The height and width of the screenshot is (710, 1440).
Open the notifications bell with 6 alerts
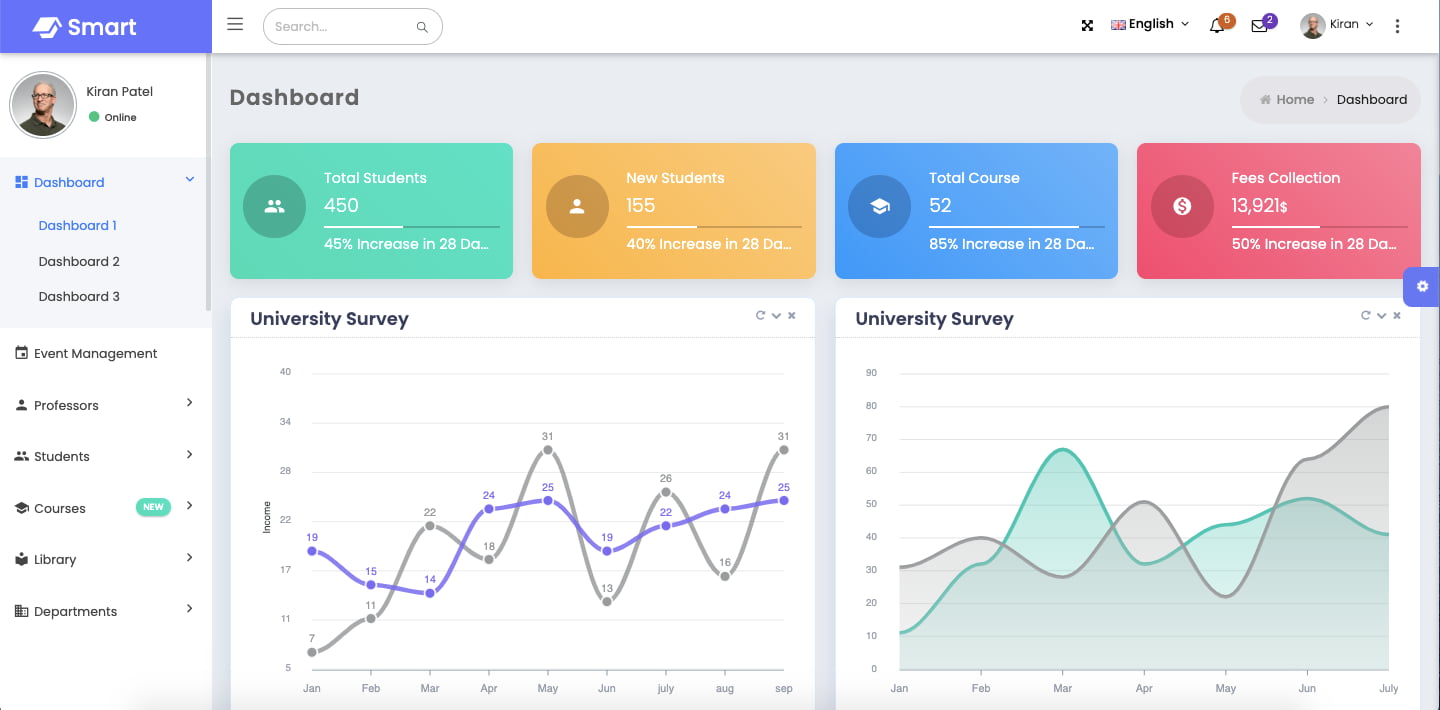coord(1216,26)
